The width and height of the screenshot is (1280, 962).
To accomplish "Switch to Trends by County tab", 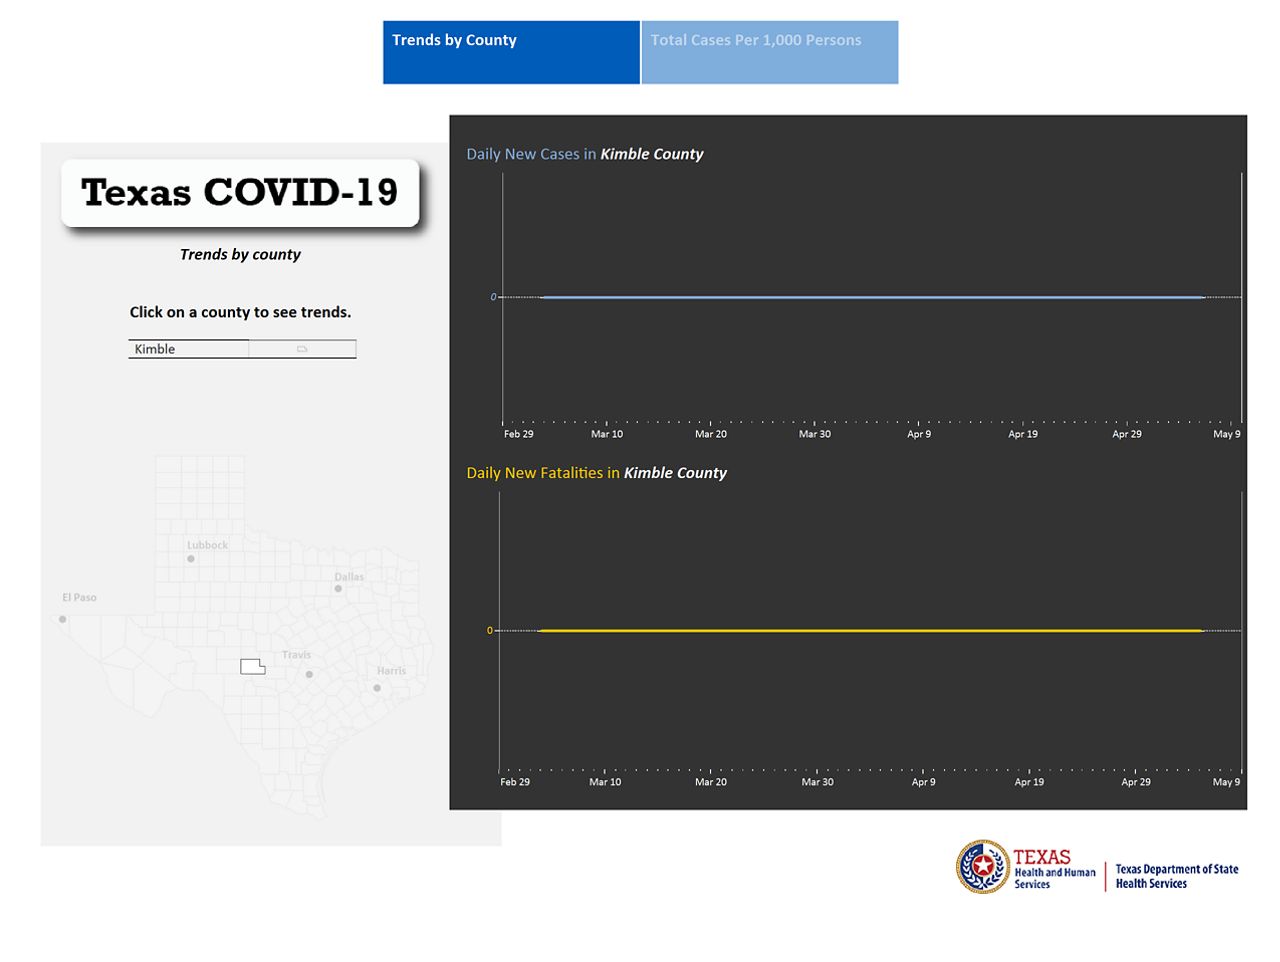I will [510, 52].
